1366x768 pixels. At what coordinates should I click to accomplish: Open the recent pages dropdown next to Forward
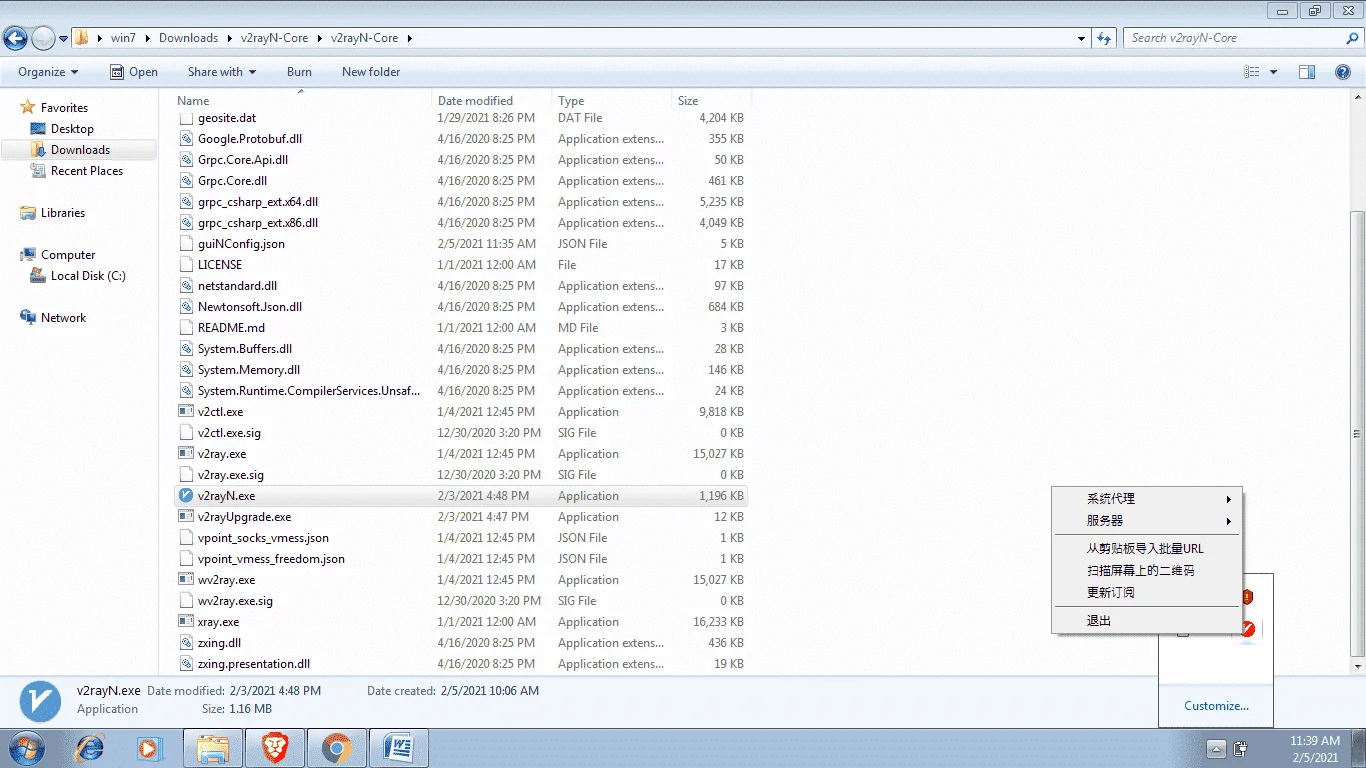[64, 39]
